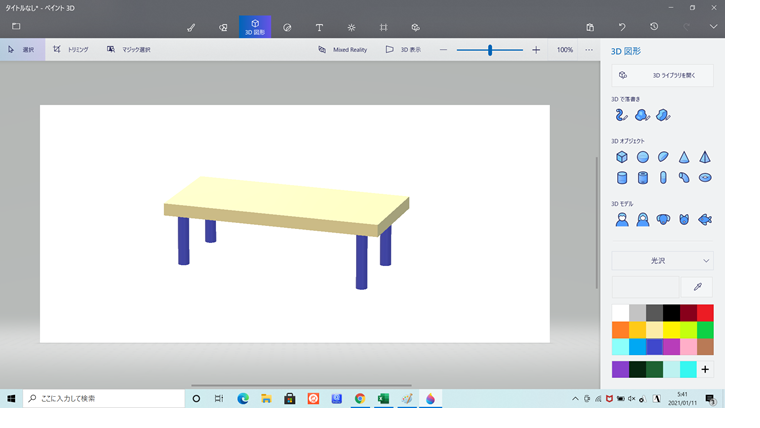Activate the Select (選択) tool
The image size is (760, 428).
(22, 49)
